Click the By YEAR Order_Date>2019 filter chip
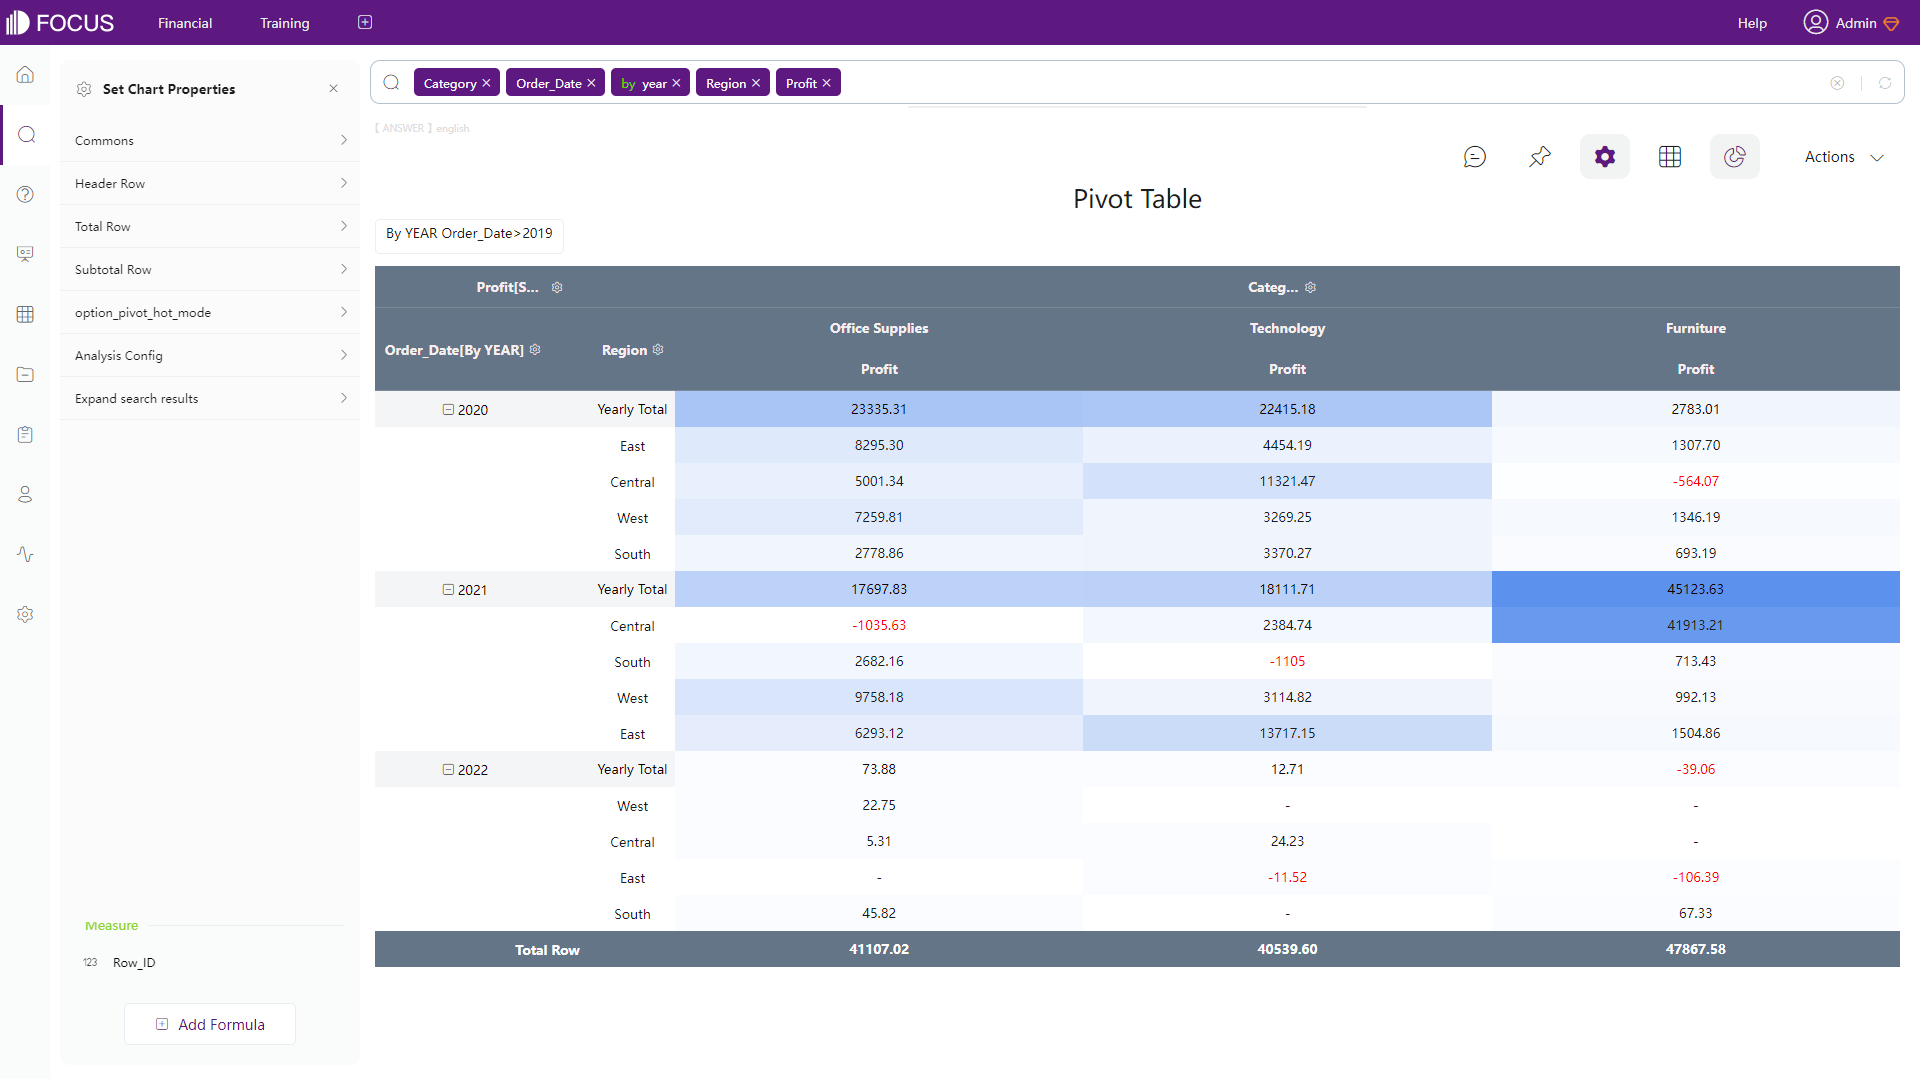This screenshot has height=1079, width=1920. pos(469,234)
